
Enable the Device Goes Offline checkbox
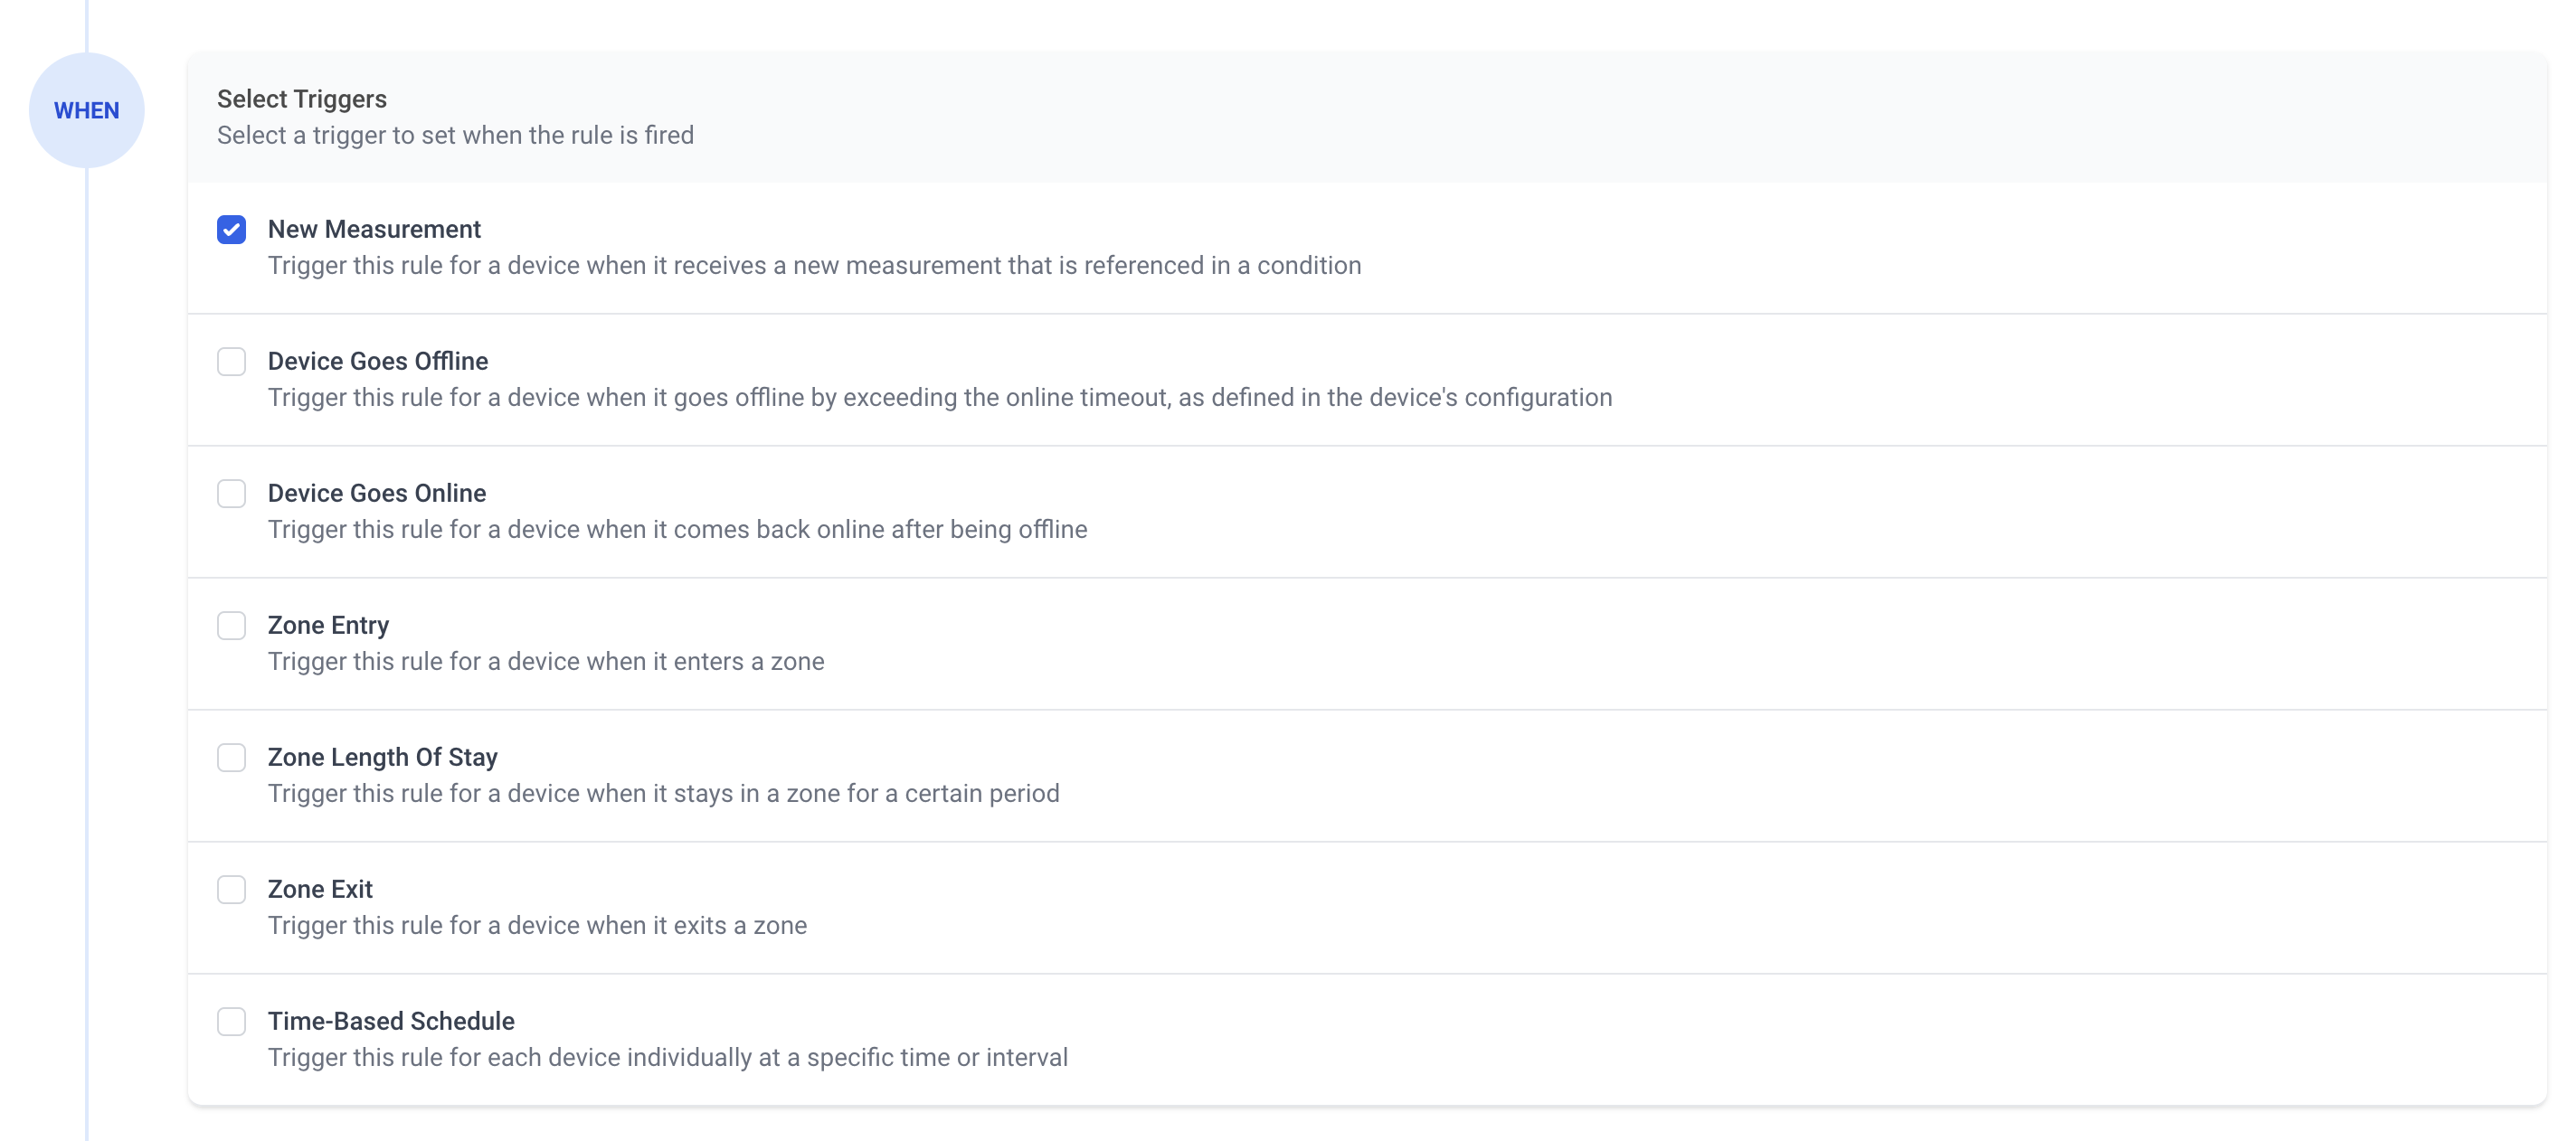click(x=231, y=362)
